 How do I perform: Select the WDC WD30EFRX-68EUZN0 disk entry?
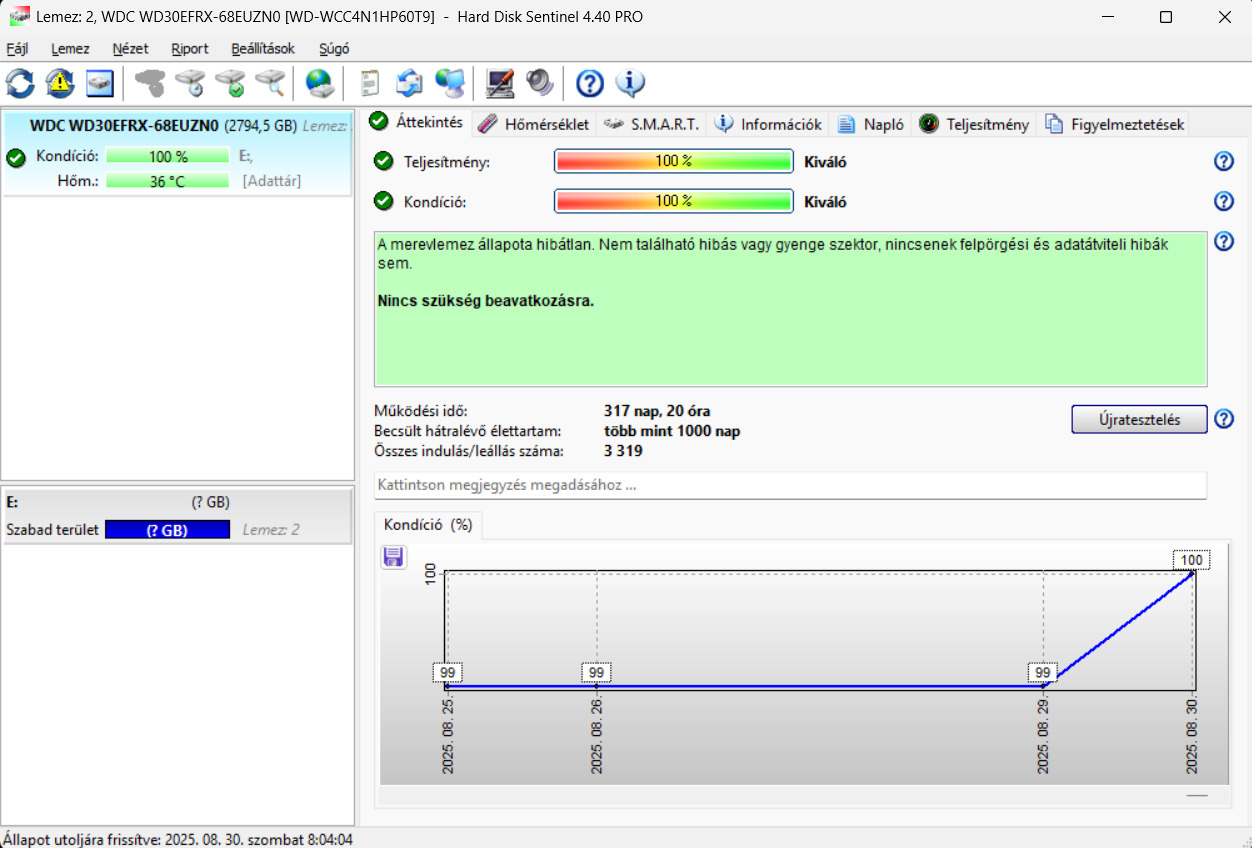tap(177, 153)
